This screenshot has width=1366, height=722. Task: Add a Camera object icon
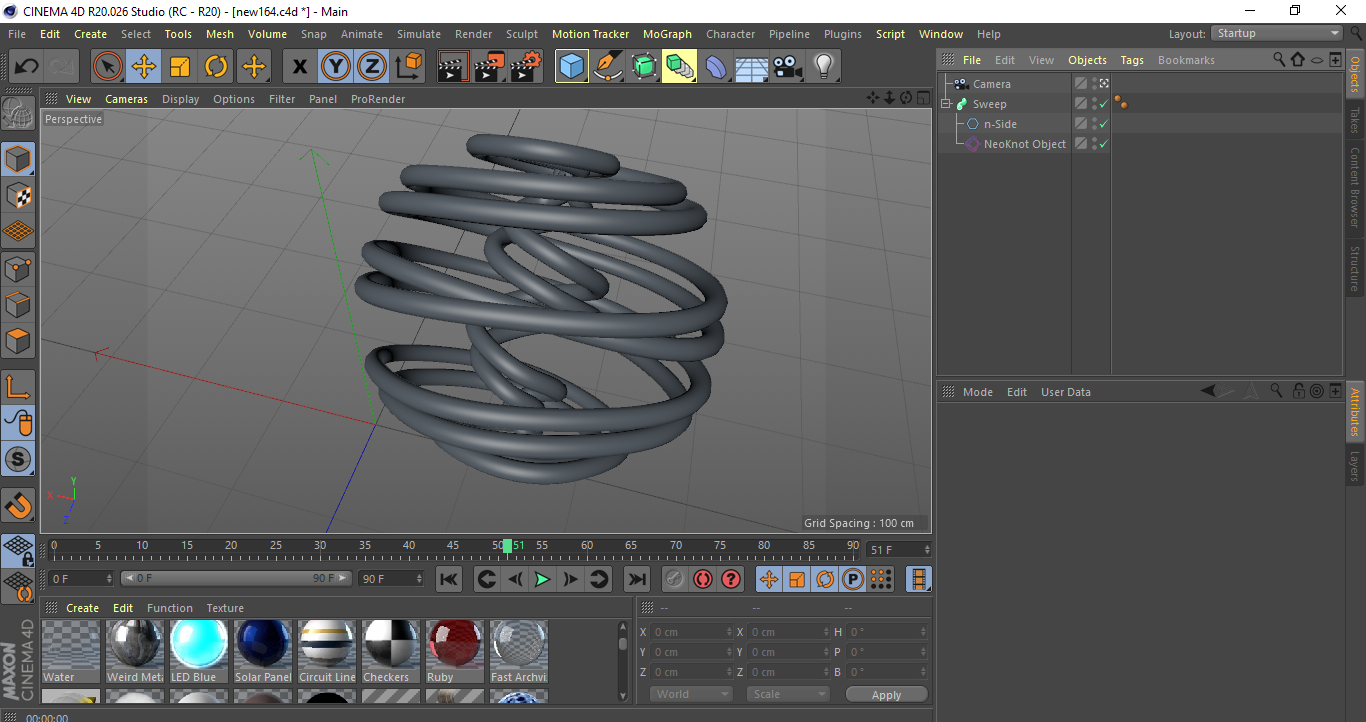tap(788, 67)
